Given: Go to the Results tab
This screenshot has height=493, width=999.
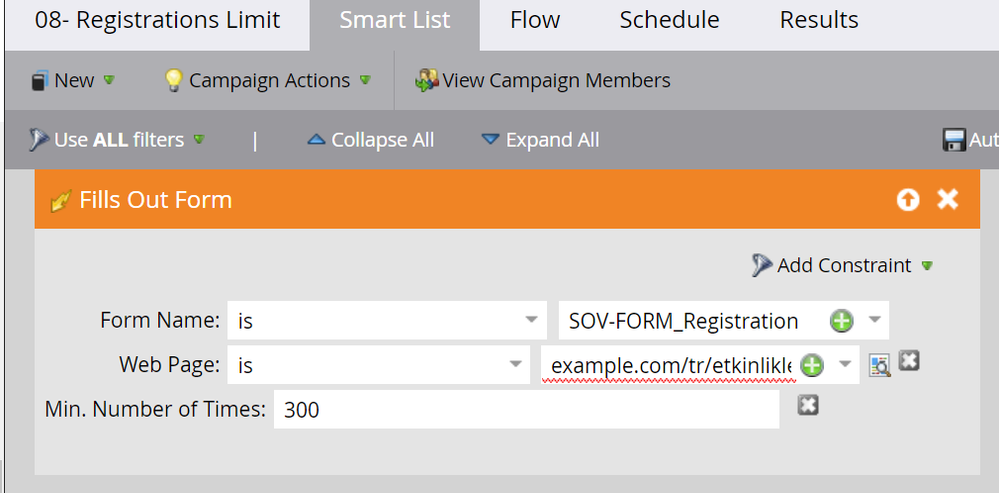Looking at the screenshot, I should (819, 20).
